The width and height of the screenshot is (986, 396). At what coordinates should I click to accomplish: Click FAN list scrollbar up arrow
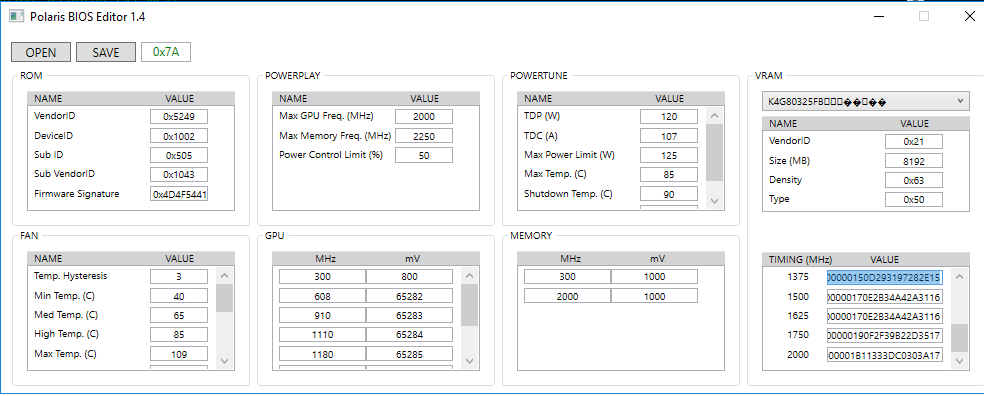pos(224,276)
